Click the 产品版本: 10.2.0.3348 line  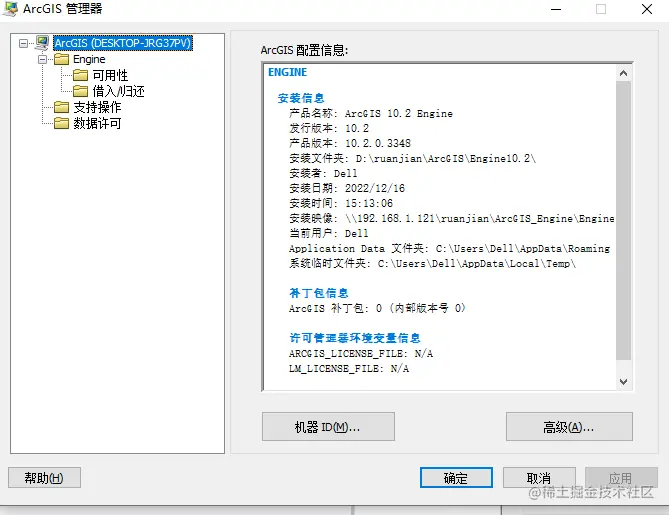[x=350, y=143]
